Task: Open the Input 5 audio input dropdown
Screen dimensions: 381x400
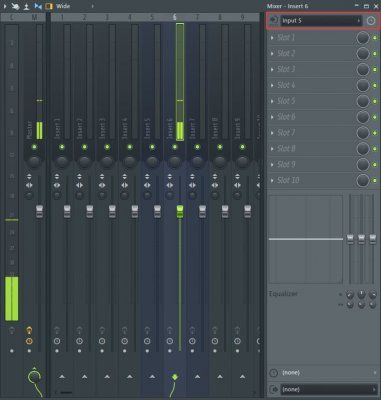Action: tap(321, 21)
